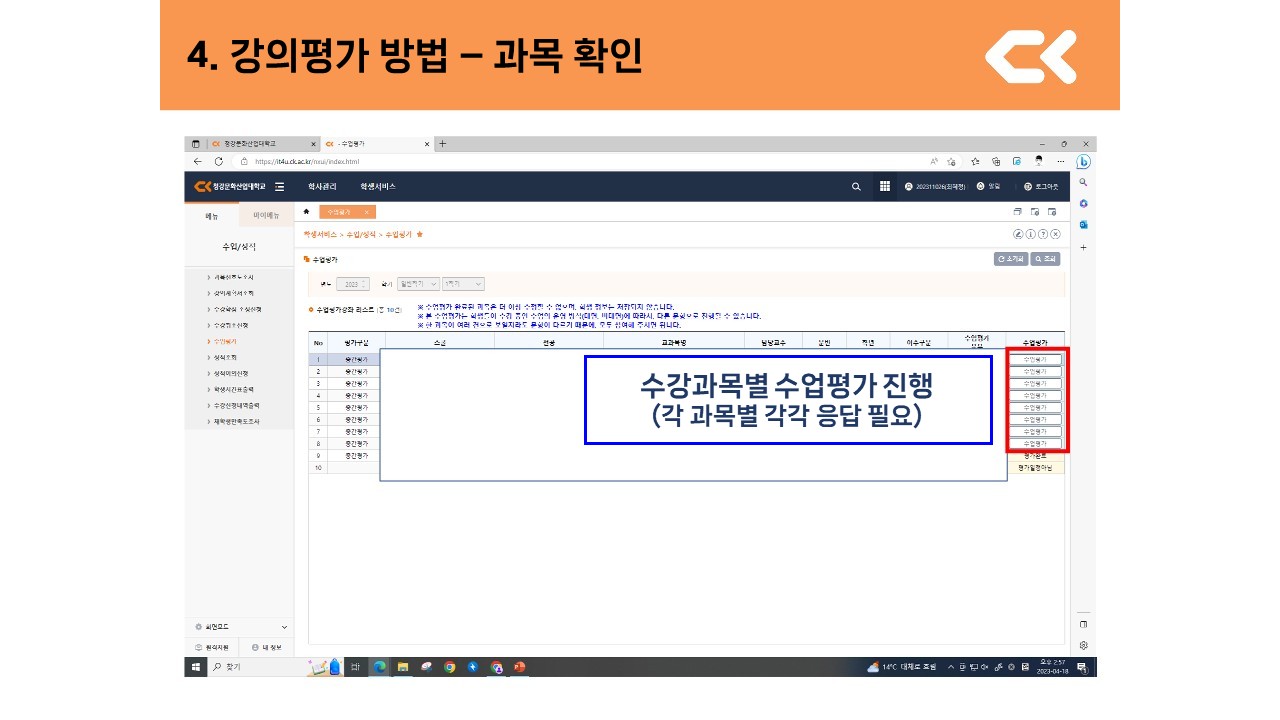Open PowerPoint from the Windows taskbar
The height and width of the screenshot is (720, 1280).
tap(519, 667)
